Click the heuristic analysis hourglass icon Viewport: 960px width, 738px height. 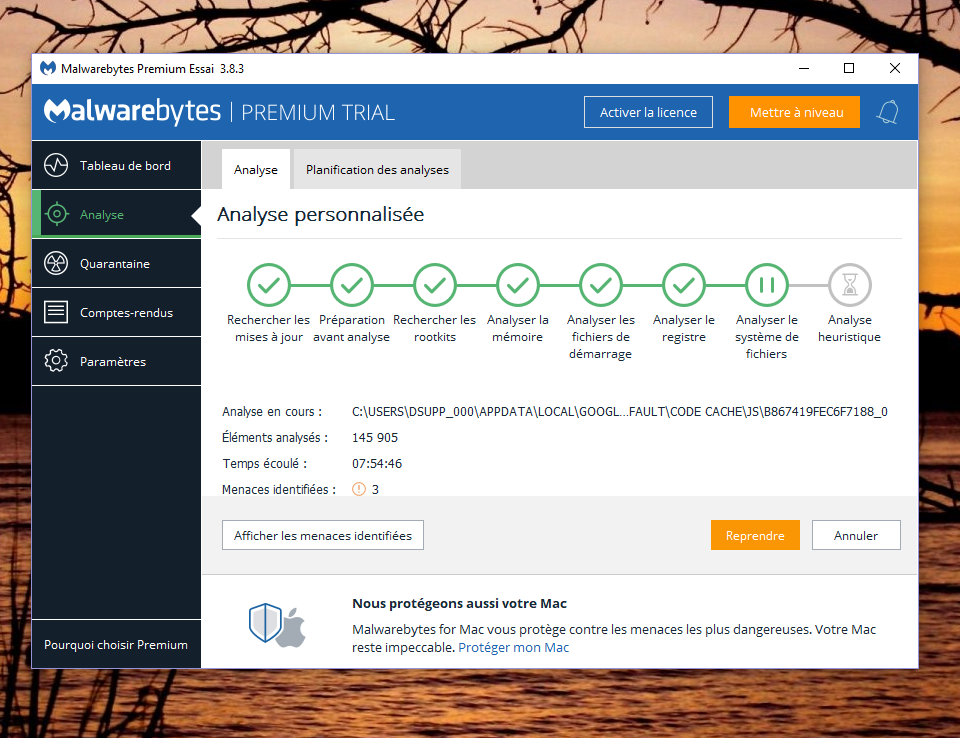point(850,285)
